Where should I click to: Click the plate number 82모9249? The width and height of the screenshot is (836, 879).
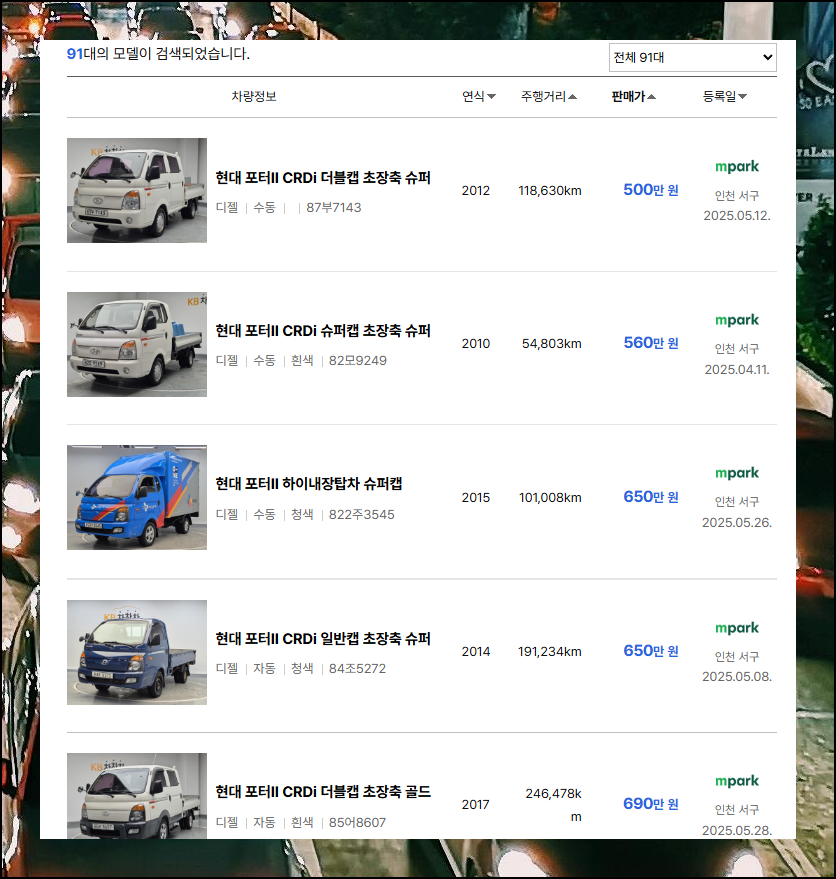pos(358,360)
